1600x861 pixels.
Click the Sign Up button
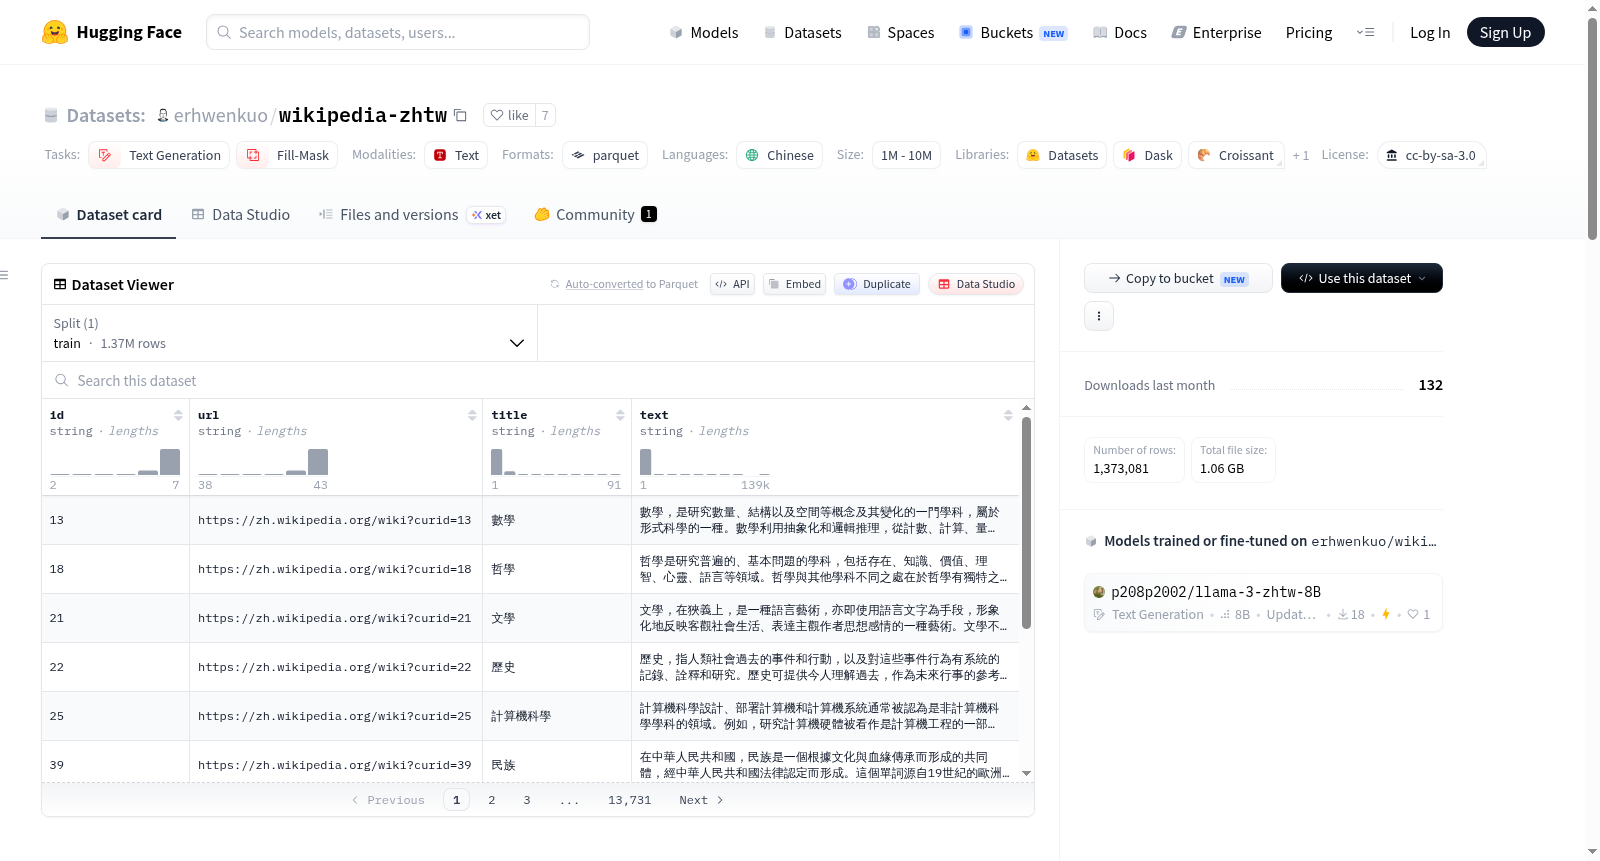click(x=1505, y=32)
